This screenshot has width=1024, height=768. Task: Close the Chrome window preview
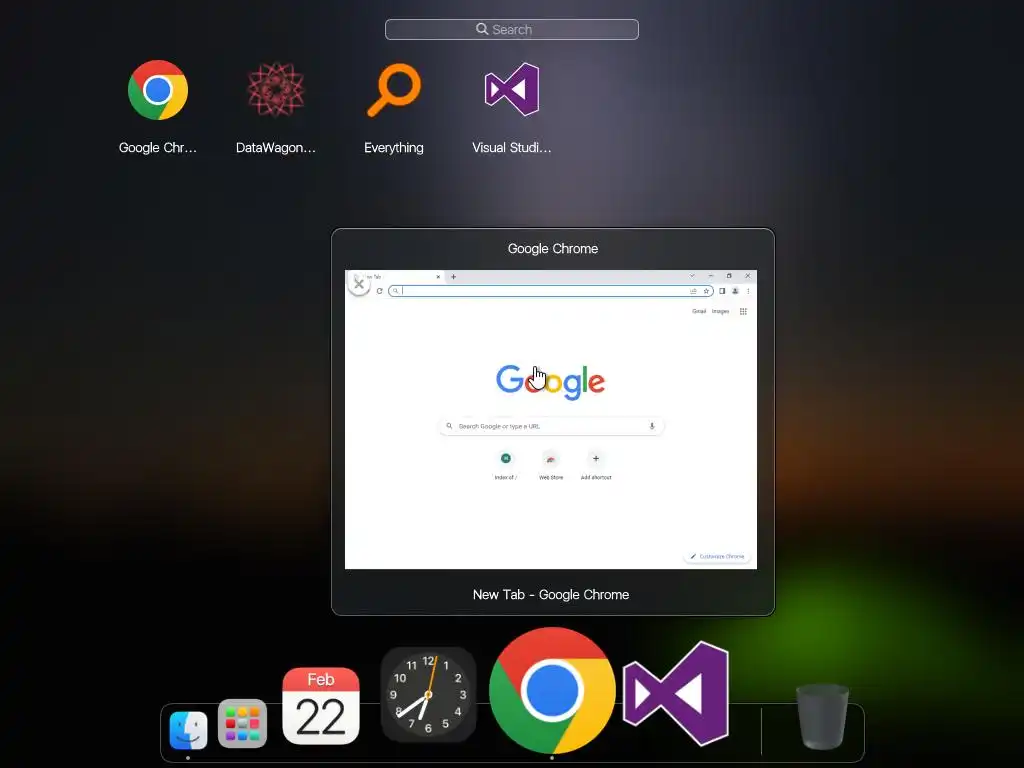[x=359, y=284]
